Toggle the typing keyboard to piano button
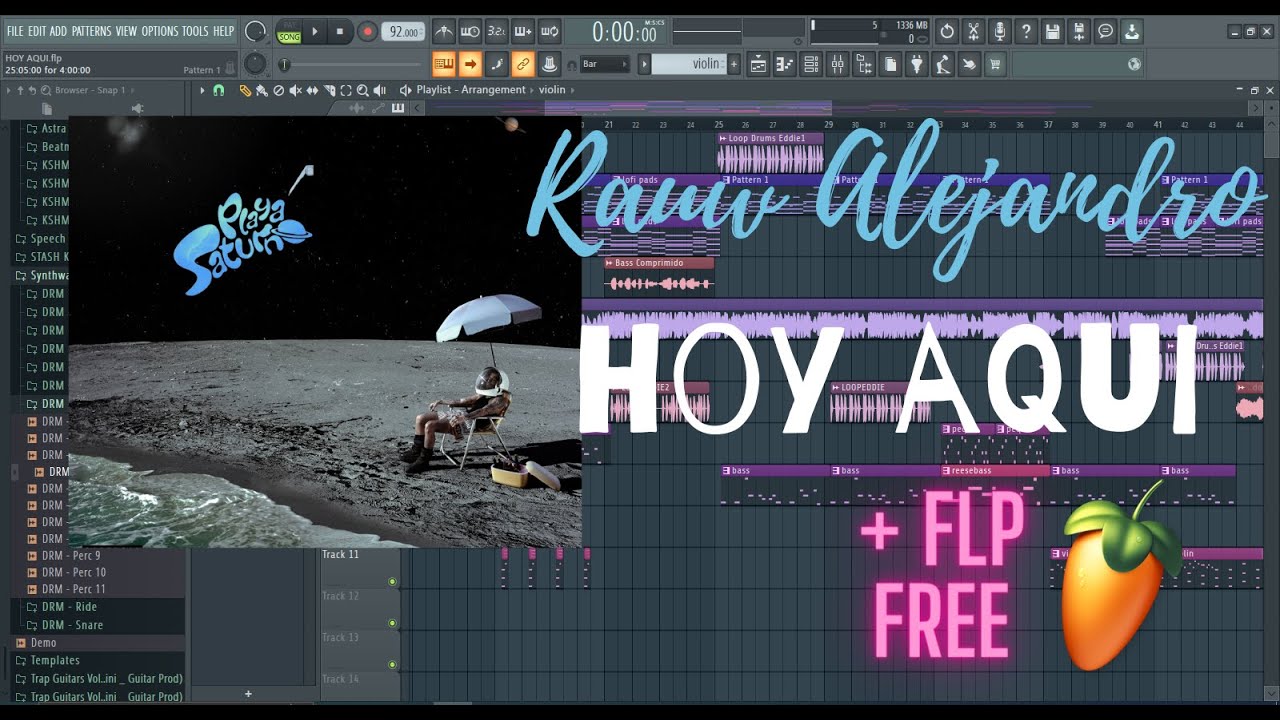1280x720 pixels. coord(444,65)
